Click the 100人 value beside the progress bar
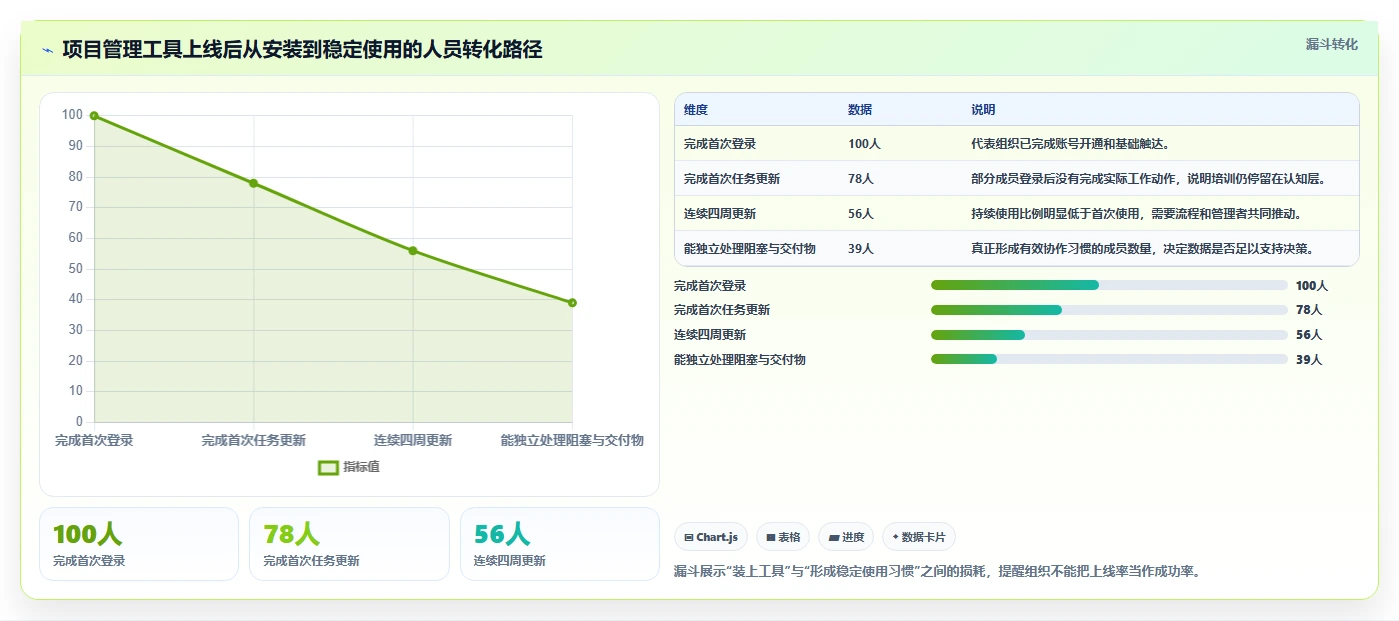The image size is (1399, 621). 1312,286
